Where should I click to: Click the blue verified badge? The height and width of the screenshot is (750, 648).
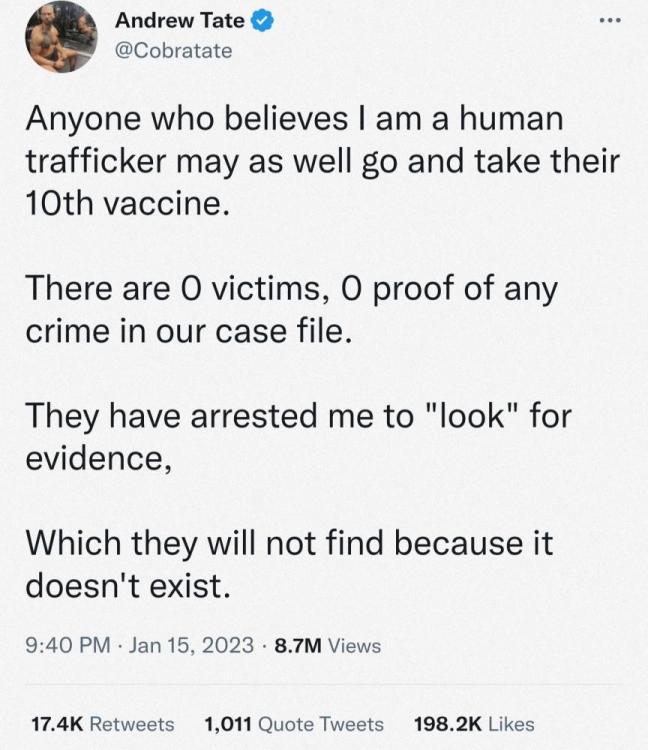[x=264, y=21]
